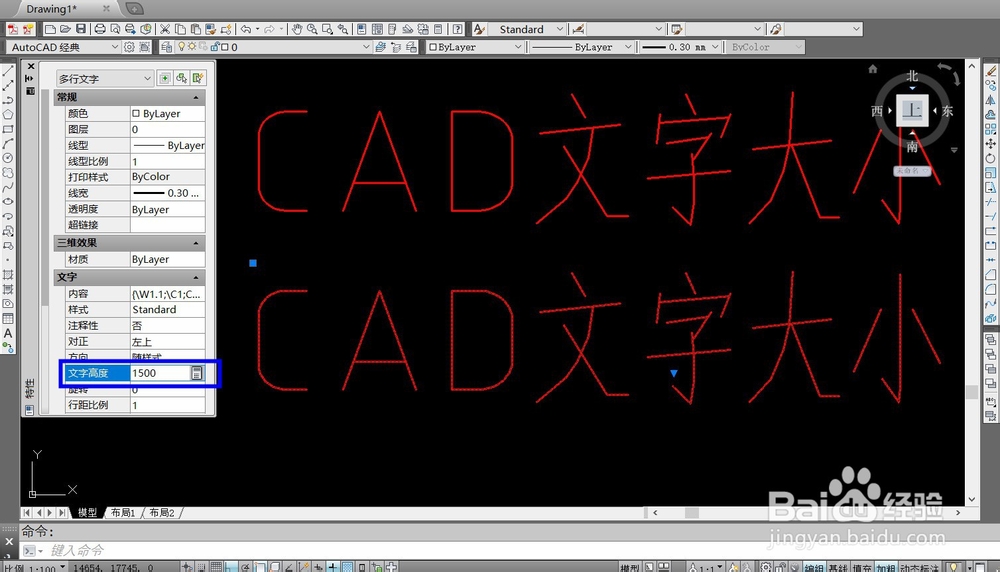Click the ViewCube 西 direction label
This screenshot has width=1000, height=572.
(x=877, y=111)
